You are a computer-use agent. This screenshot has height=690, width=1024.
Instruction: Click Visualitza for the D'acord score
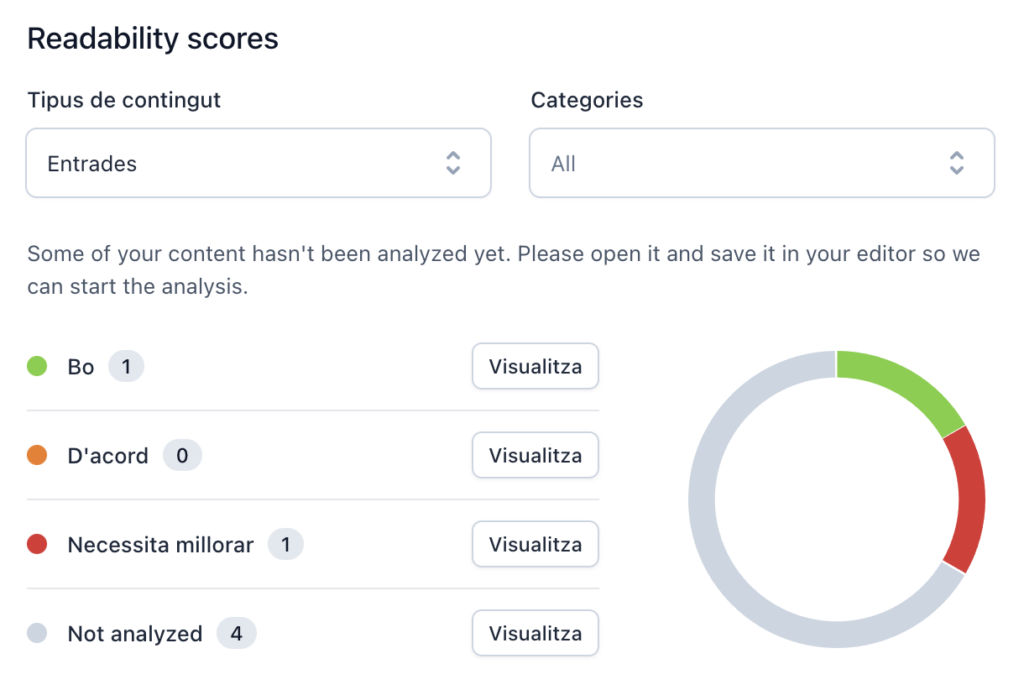[x=535, y=456]
